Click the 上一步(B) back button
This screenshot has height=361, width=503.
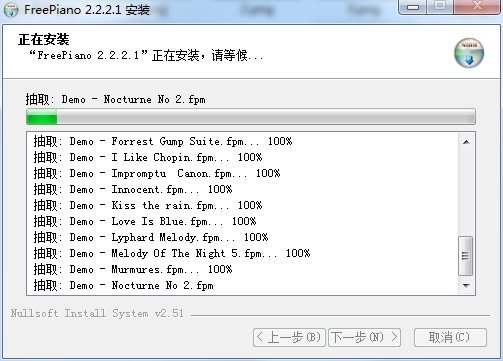point(289,338)
